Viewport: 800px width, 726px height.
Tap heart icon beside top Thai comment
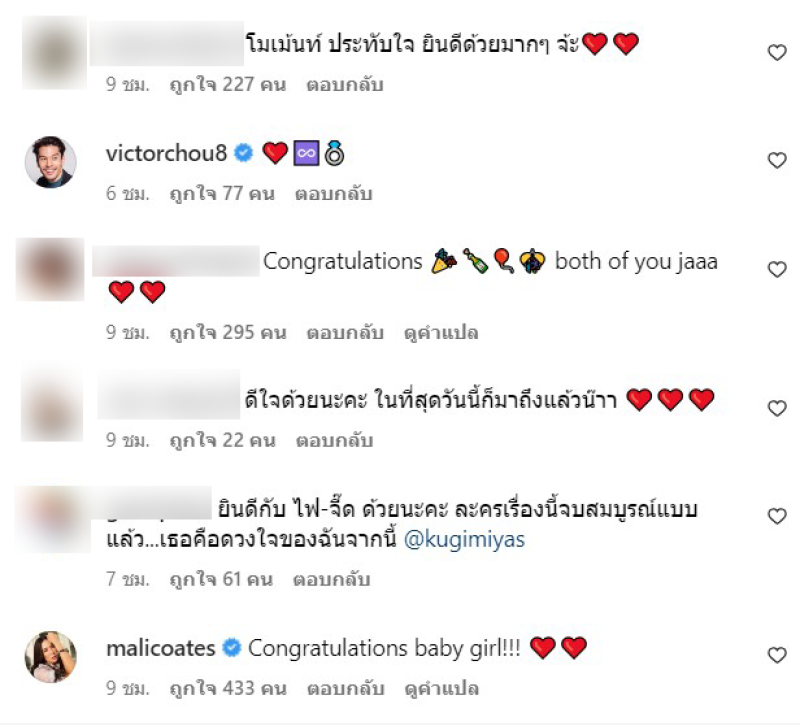coord(777,53)
